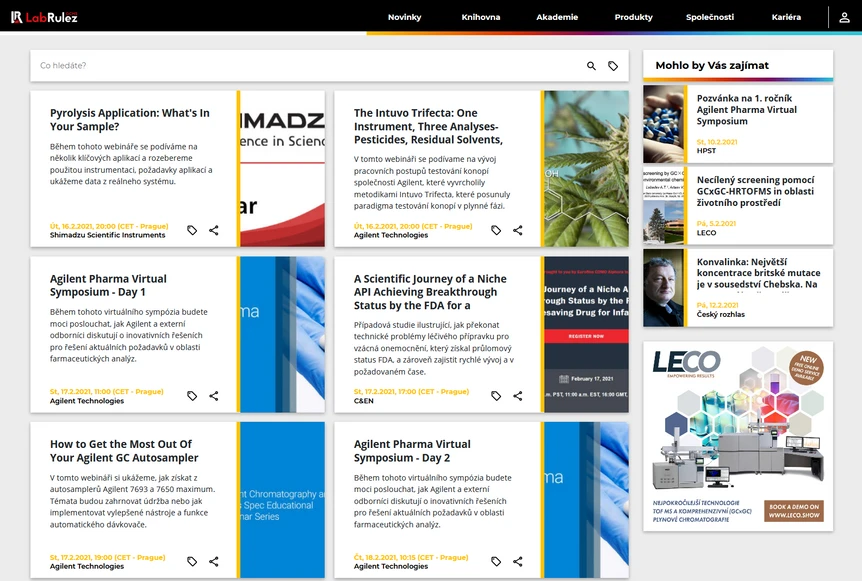Viewport: 862px width, 581px height.
Task: Share the Intuvo Trifecta webinar
Action: click(x=517, y=229)
